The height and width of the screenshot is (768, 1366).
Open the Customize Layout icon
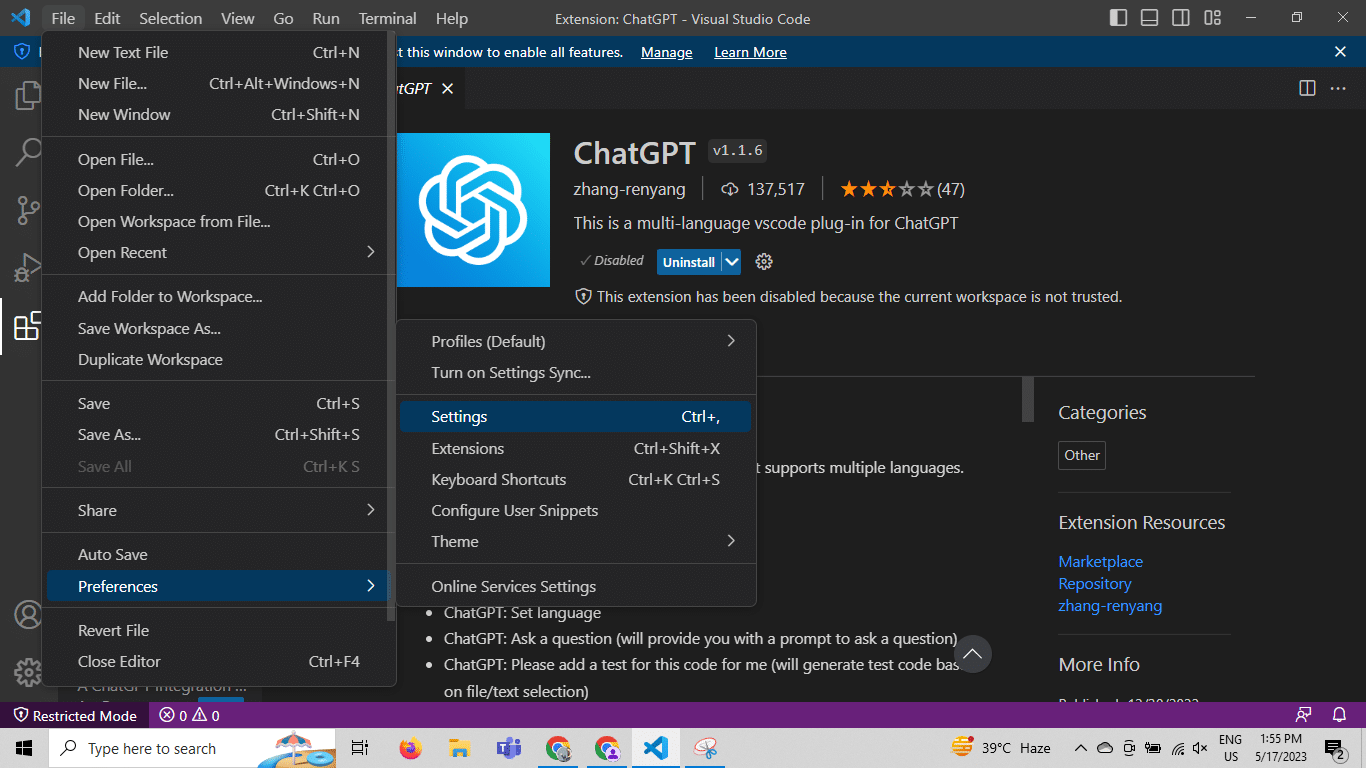coord(1213,18)
